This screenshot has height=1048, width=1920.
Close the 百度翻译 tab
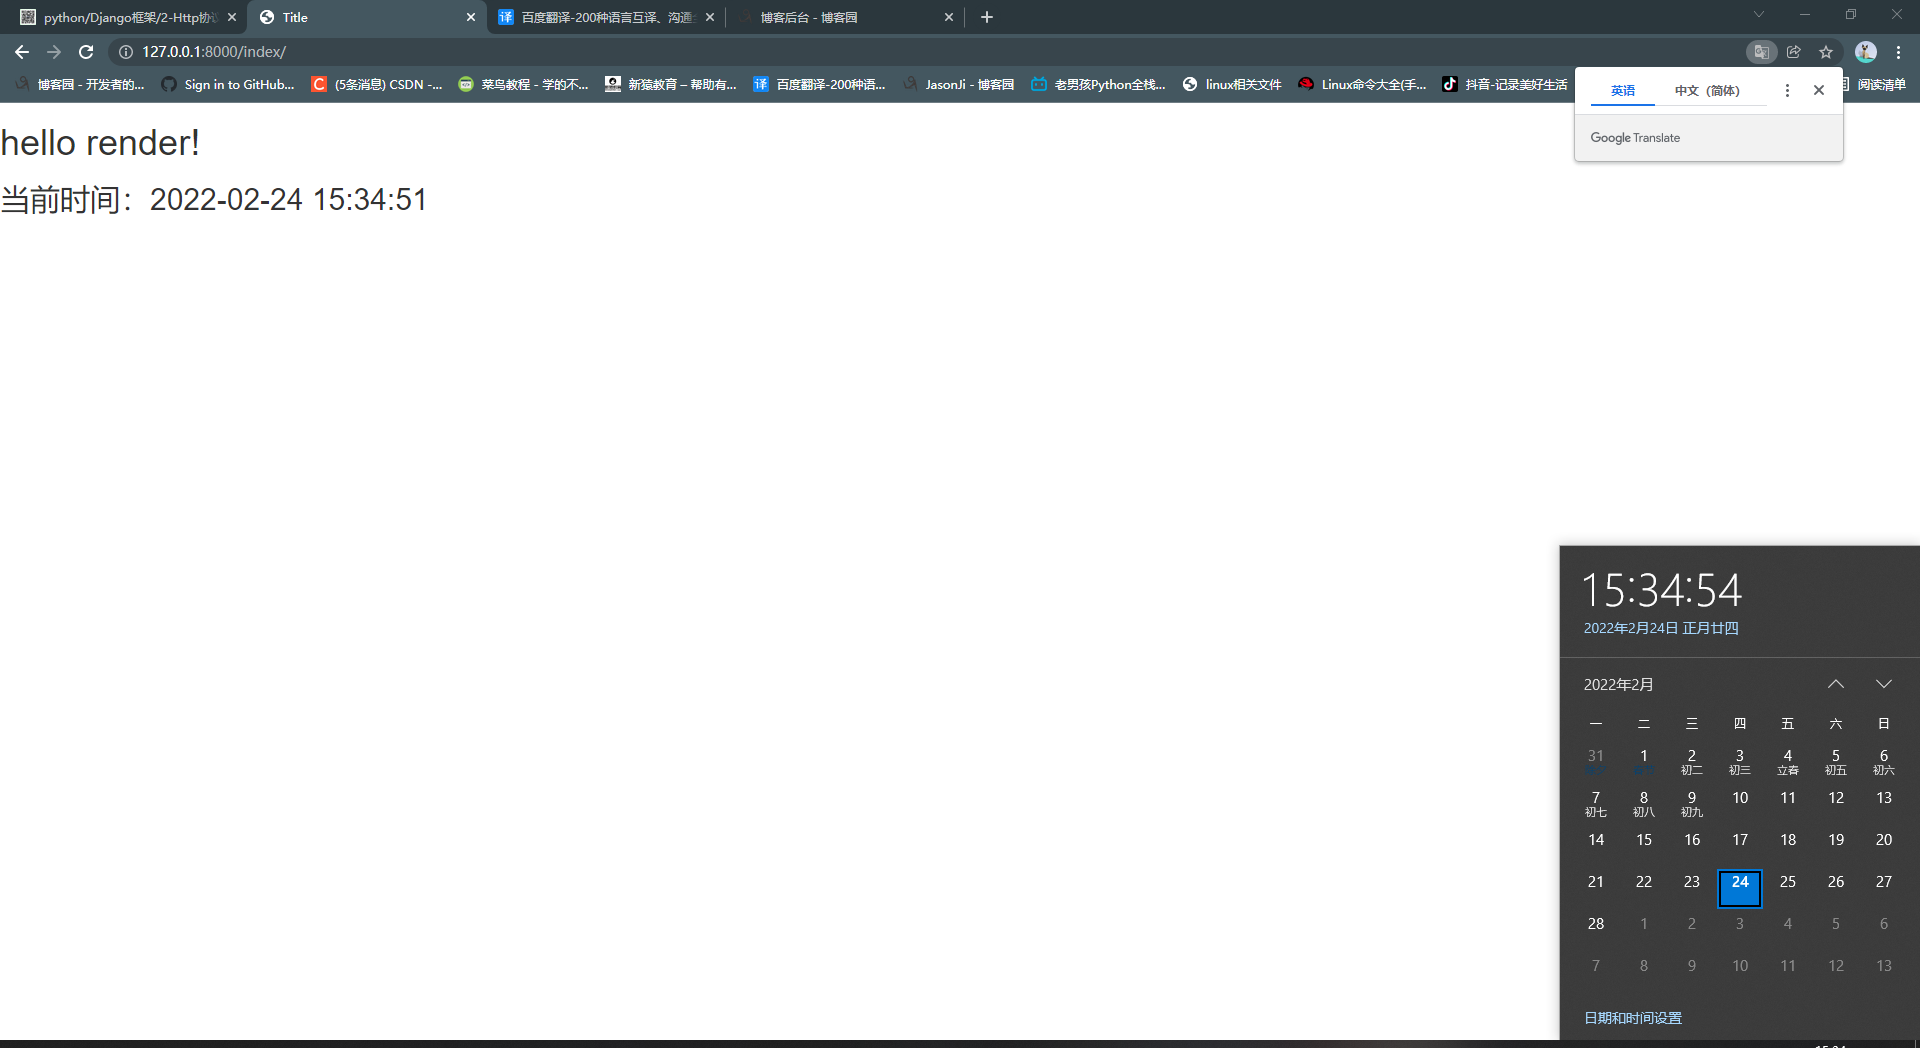[710, 17]
